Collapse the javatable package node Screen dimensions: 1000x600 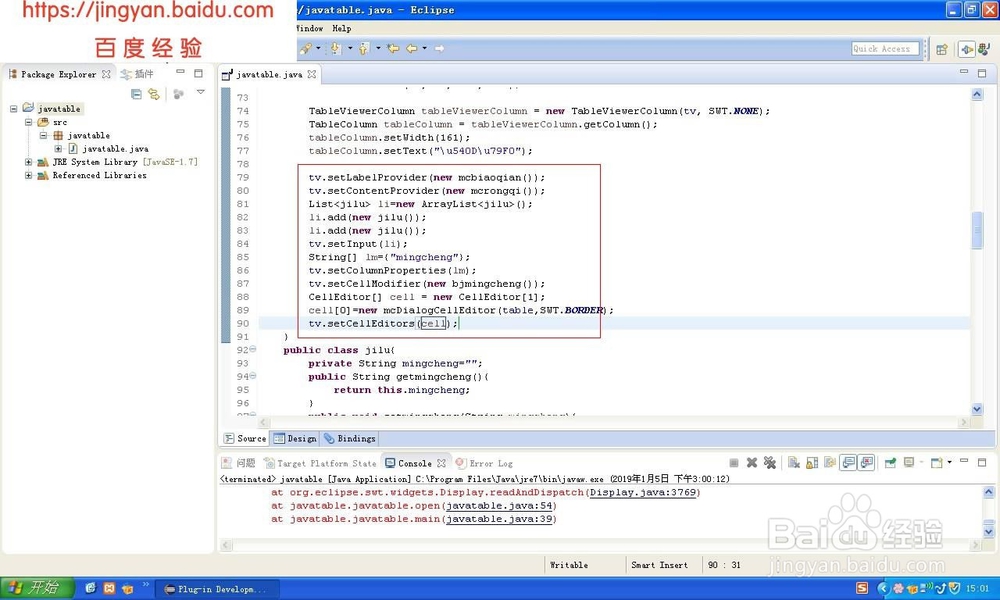tap(43, 135)
